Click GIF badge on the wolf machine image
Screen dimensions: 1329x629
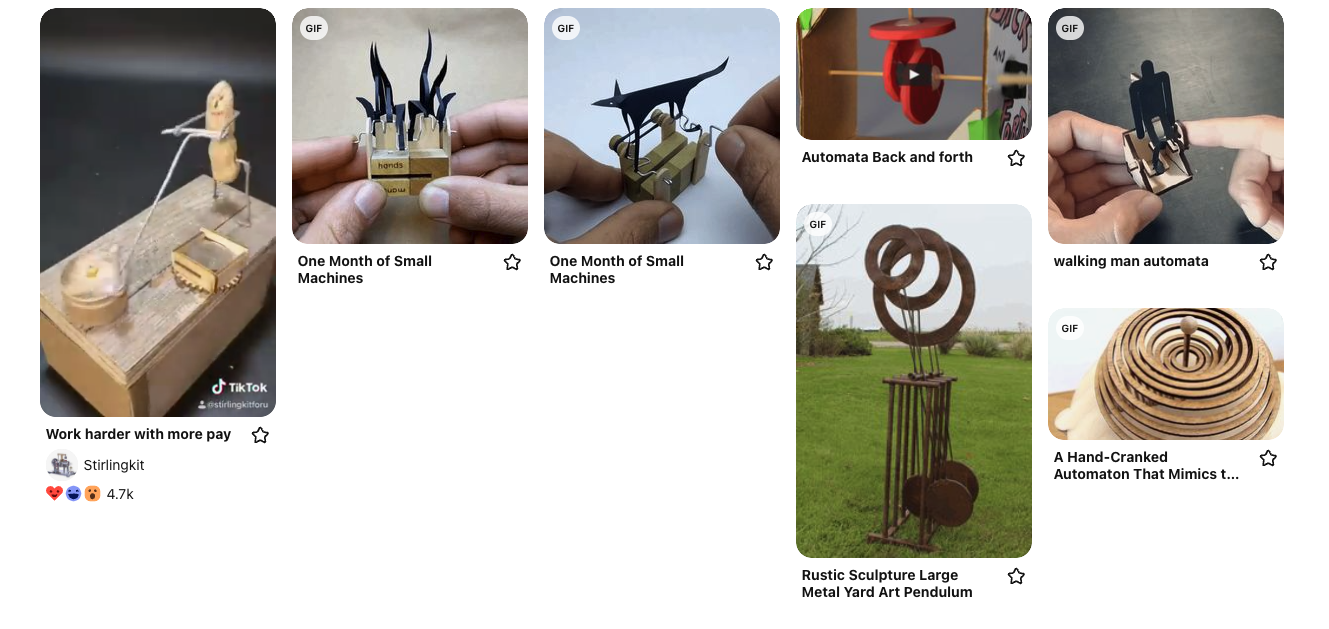tap(566, 28)
